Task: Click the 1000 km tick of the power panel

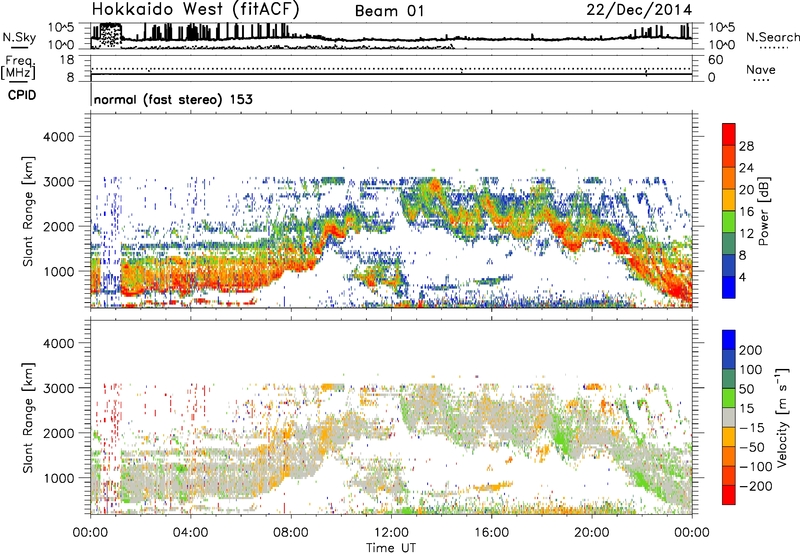Action: point(59,271)
